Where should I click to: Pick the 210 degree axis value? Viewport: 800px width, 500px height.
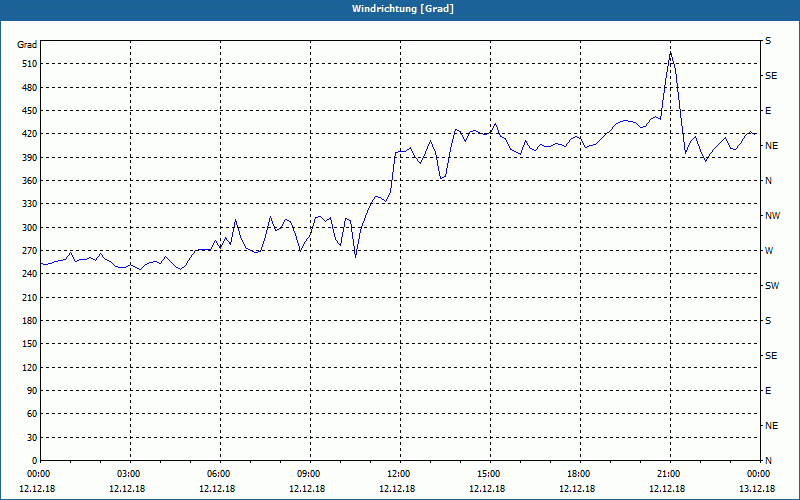(x=30, y=297)
